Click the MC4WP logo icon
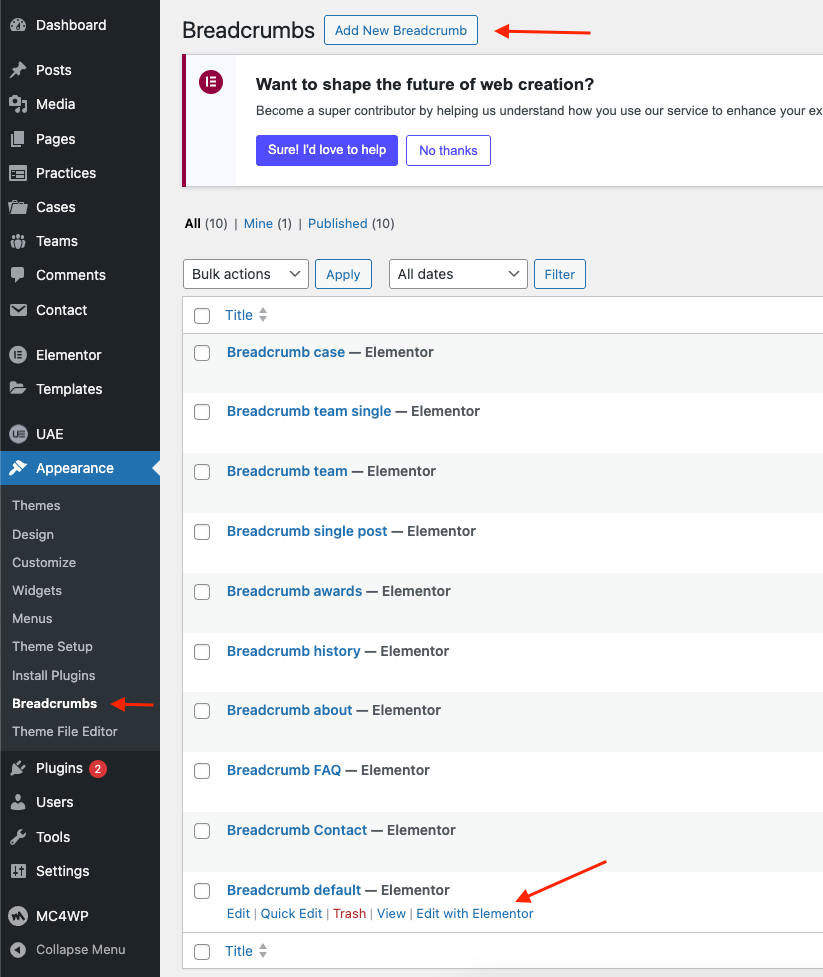Image resolution: width=823 pixels, height=977 pixels. pyautogui.click(x=18, y=915)
